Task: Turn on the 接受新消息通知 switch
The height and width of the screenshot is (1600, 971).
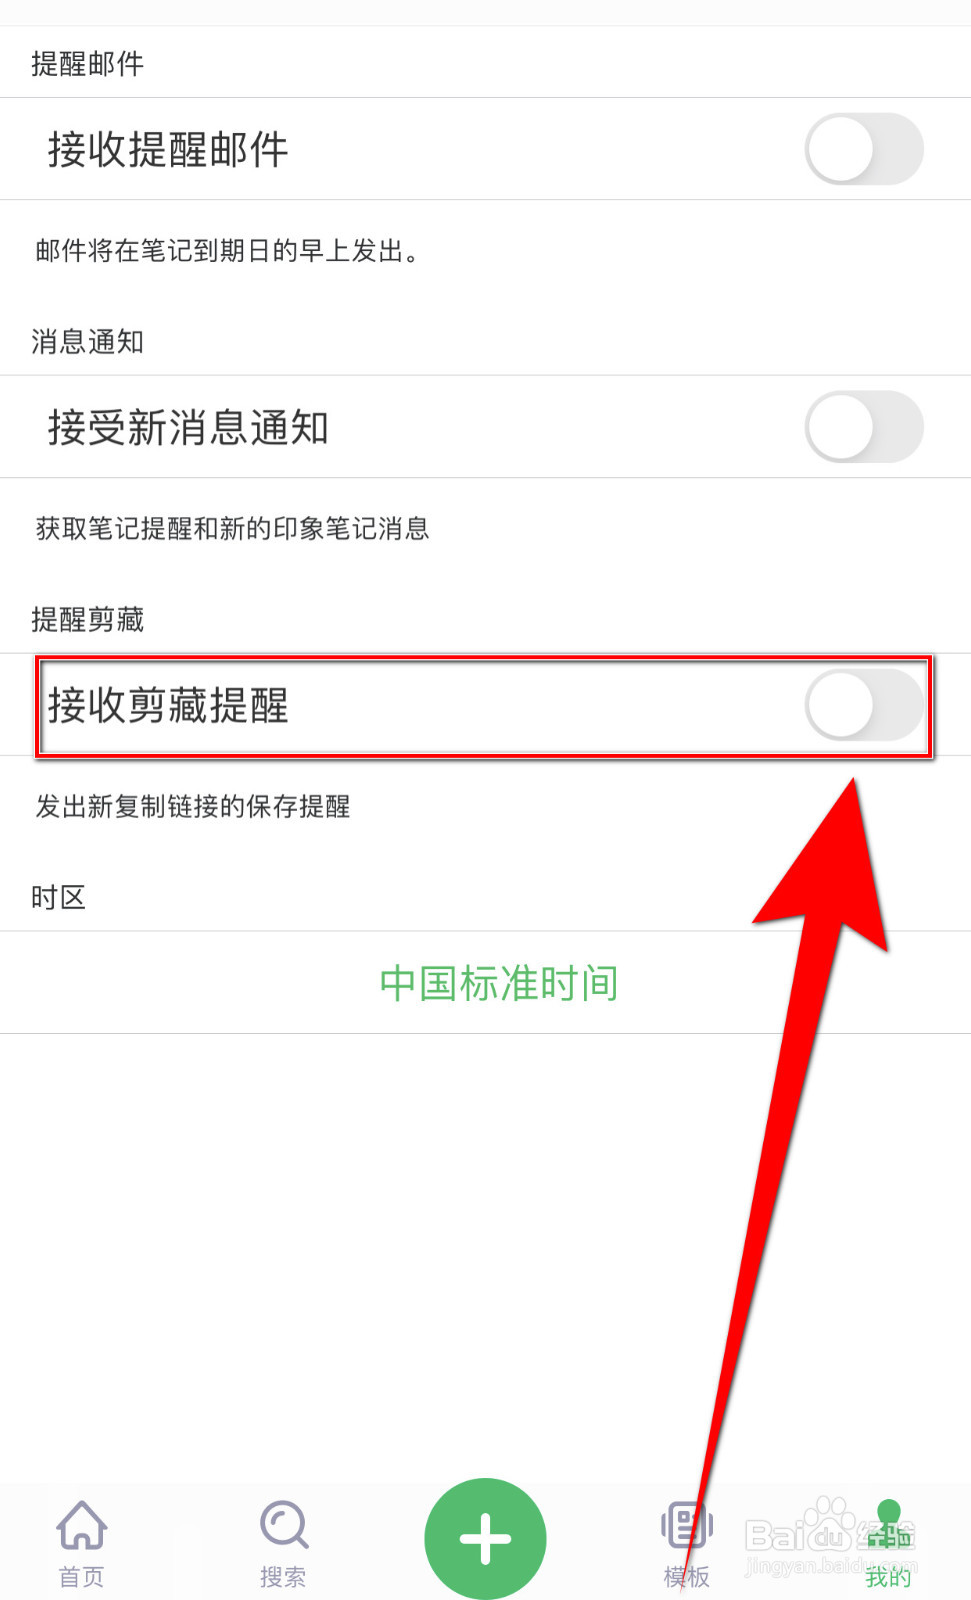Action: [x=864, y=427]
